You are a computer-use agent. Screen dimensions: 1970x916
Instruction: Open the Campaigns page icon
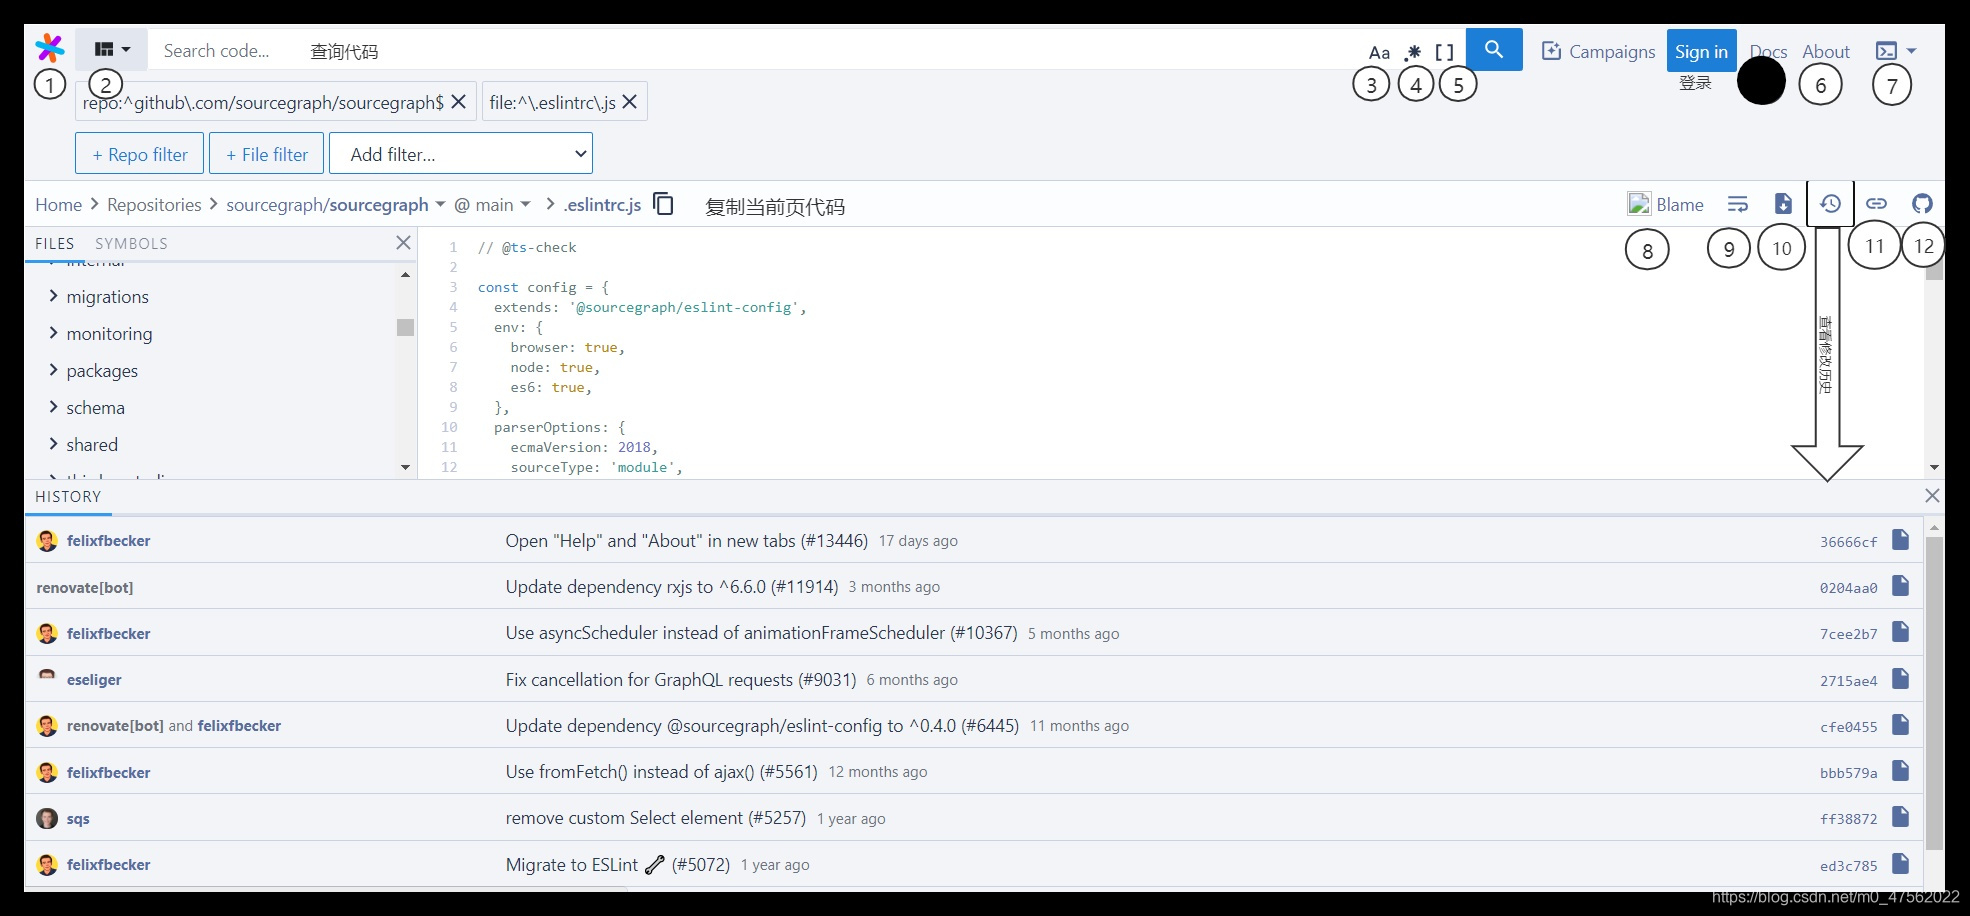[1551, 50]
